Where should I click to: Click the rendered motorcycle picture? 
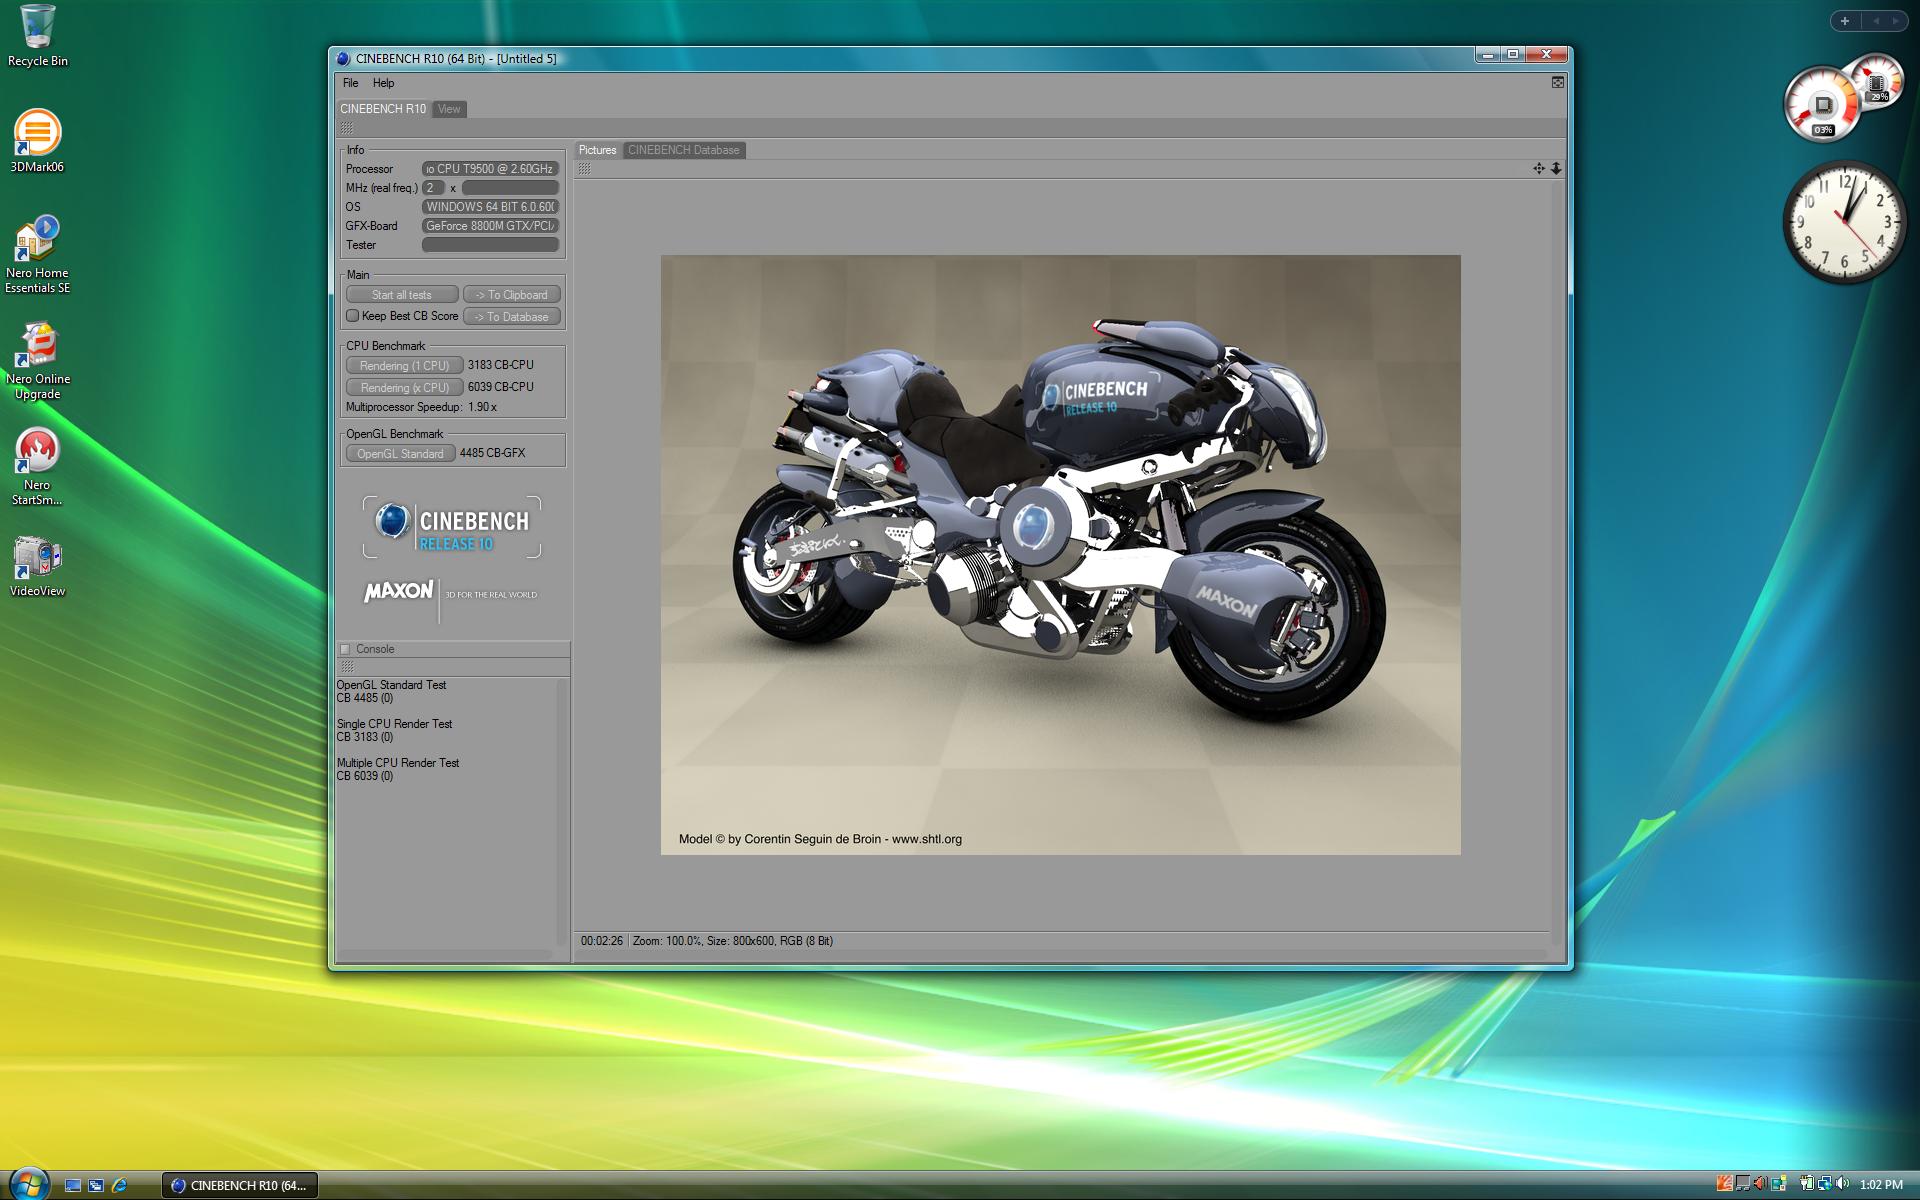point(1060,555)
